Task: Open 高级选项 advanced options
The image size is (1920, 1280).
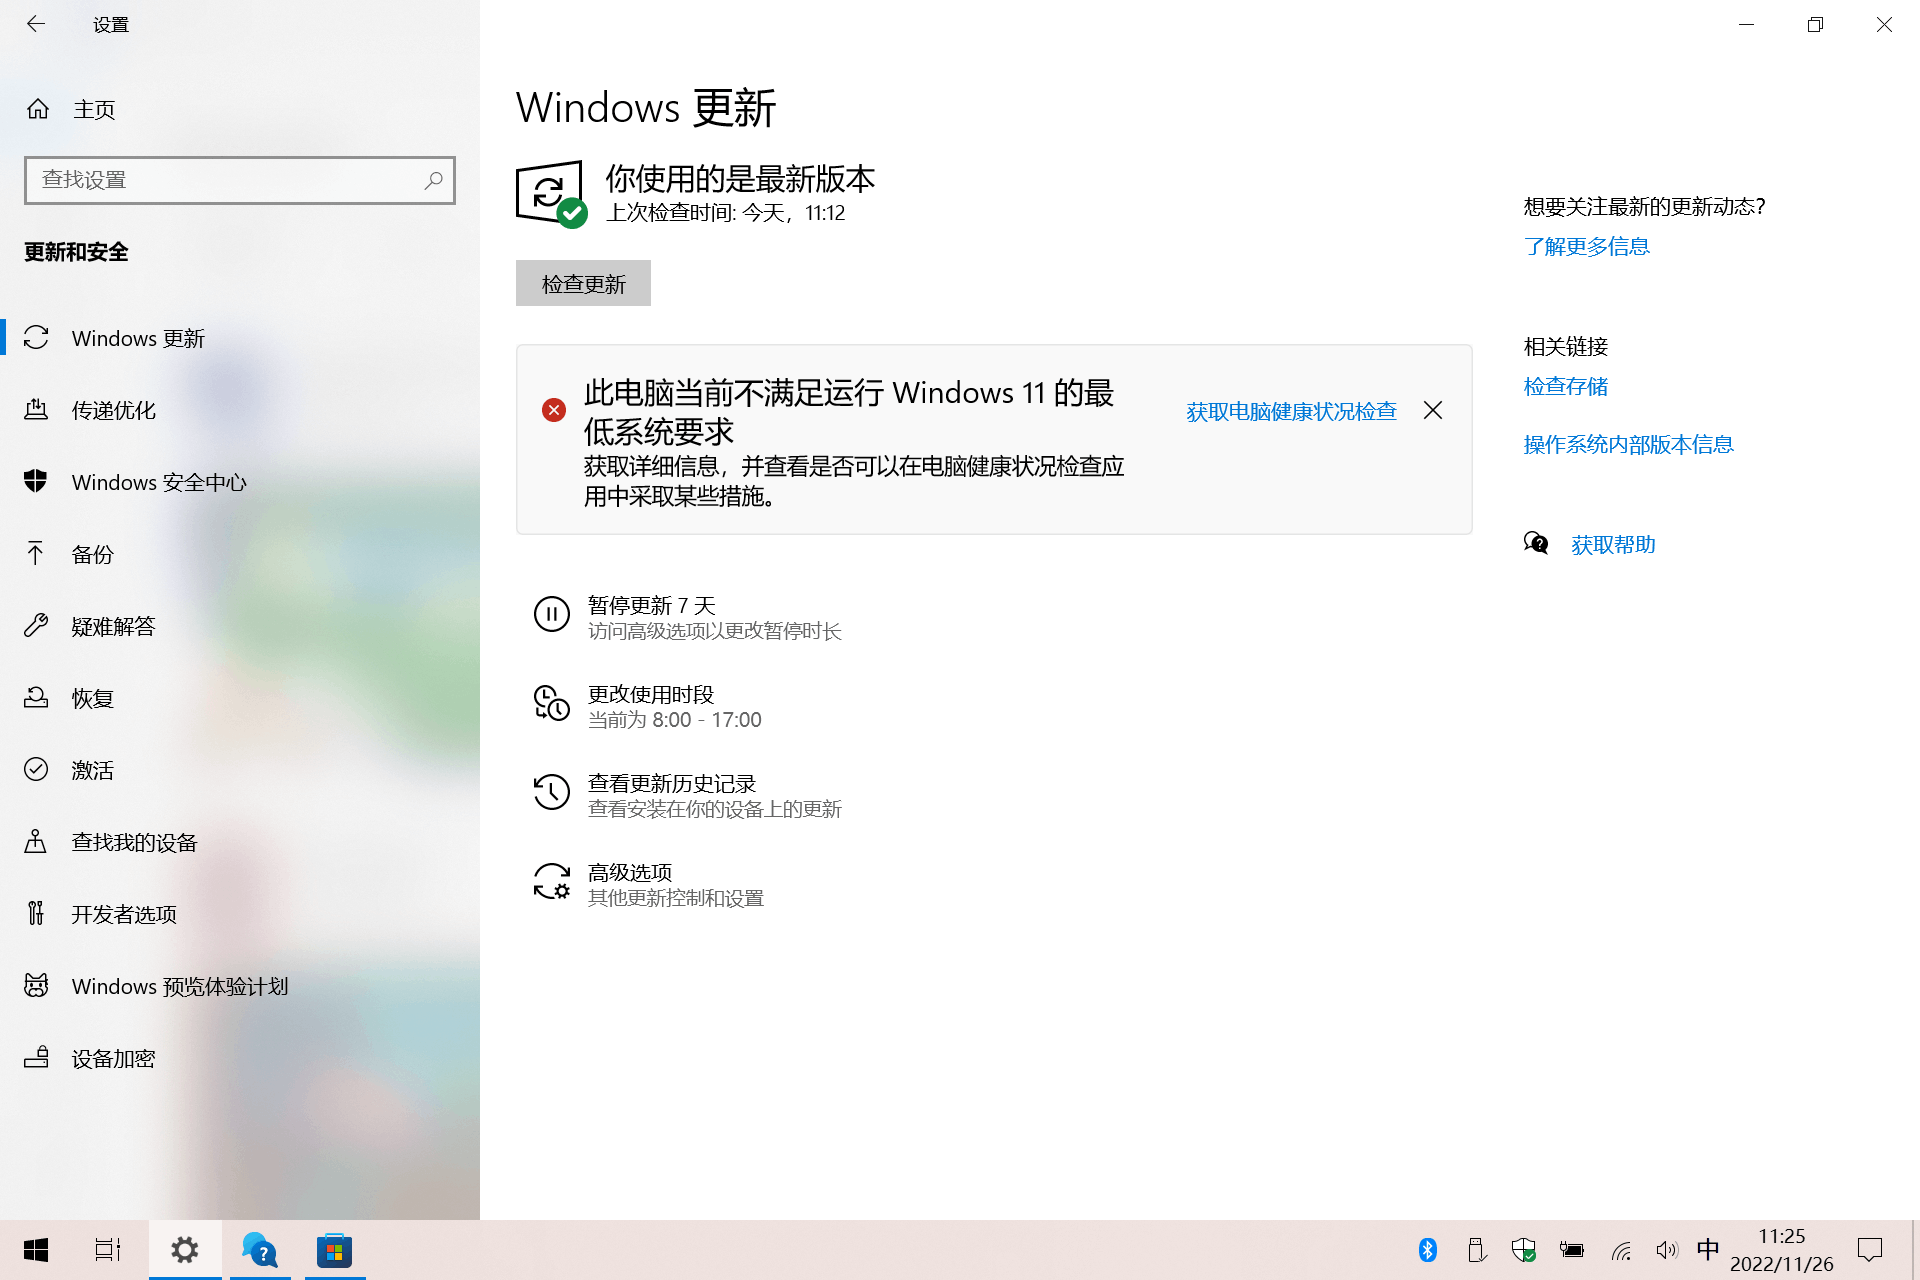Action: click(x=629, y=872)
